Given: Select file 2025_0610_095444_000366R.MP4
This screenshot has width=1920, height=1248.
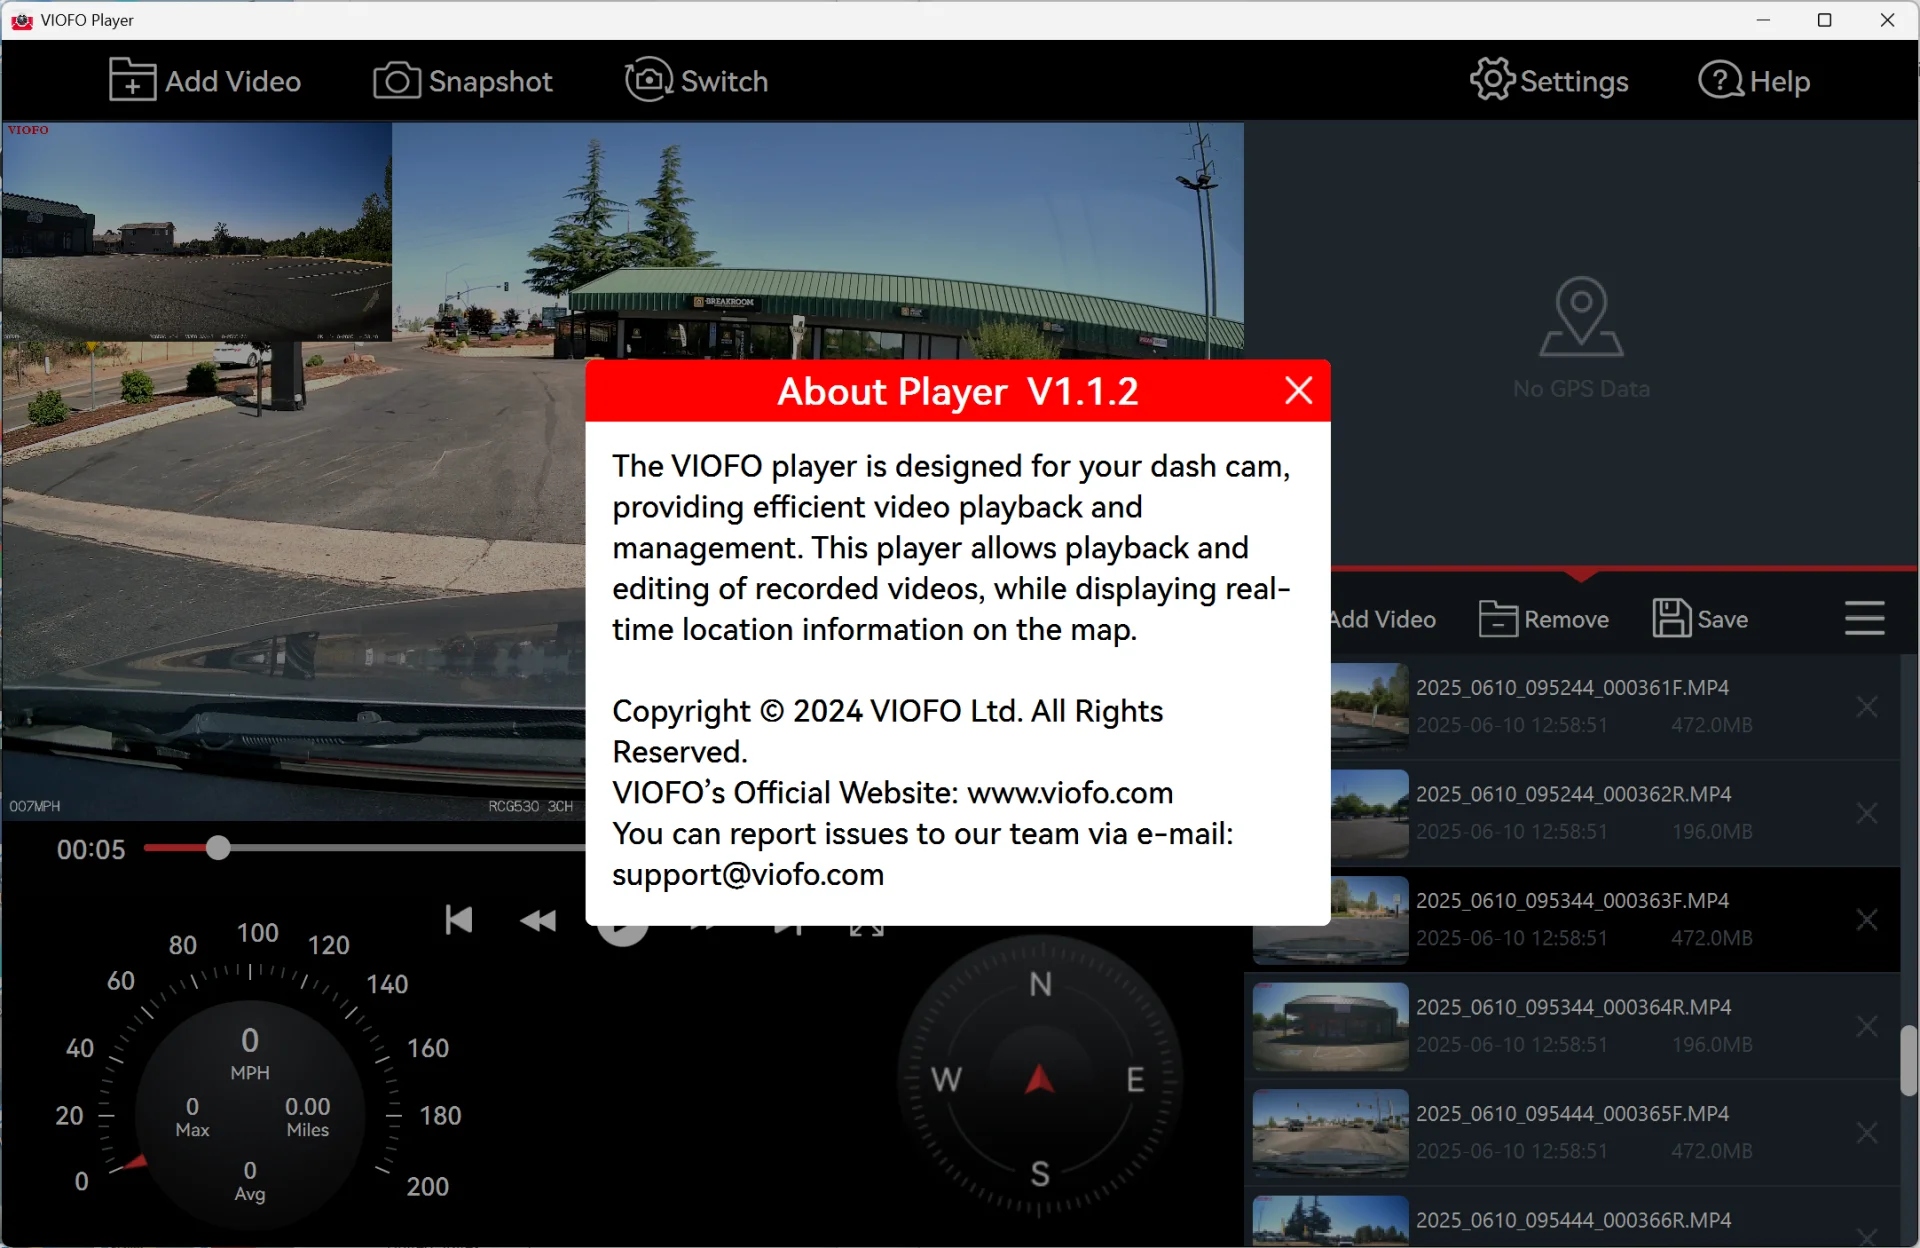Looking at the screenshot, I should 1573,1219.
